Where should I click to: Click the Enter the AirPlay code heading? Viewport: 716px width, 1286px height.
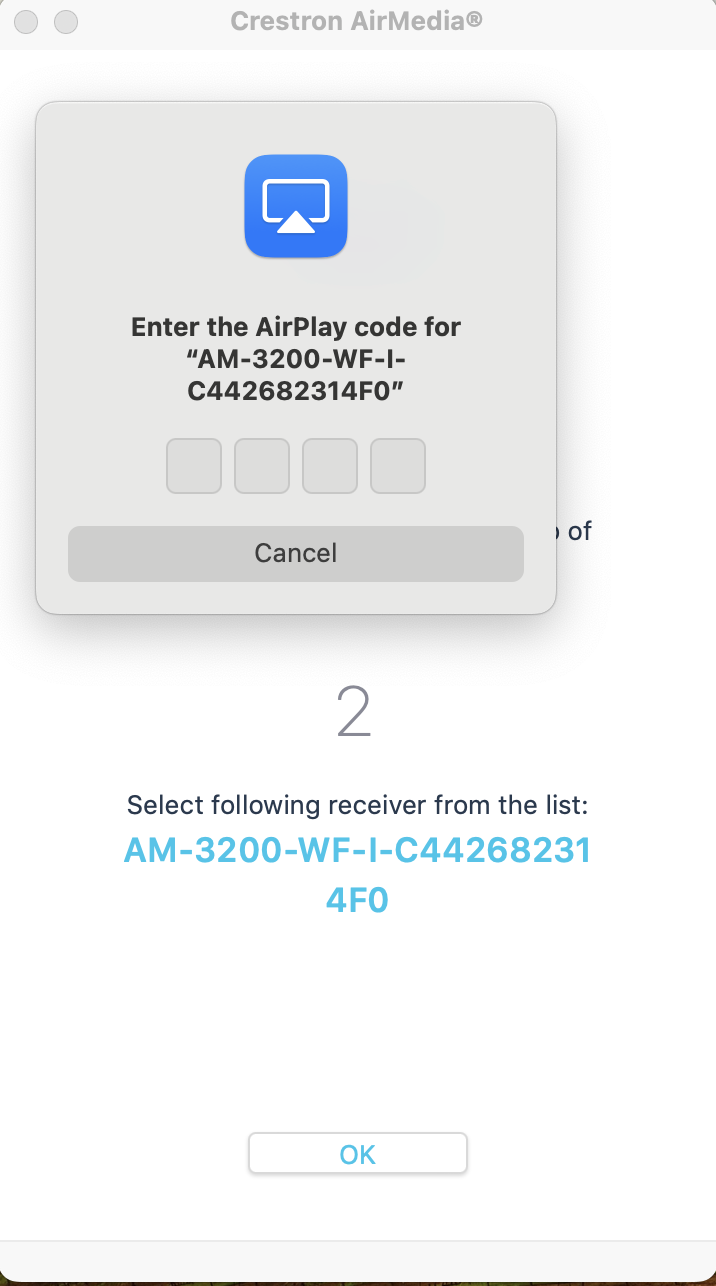[x=295, y=327]
